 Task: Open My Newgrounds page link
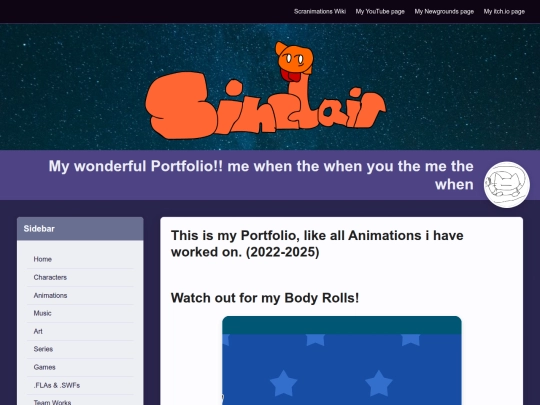[444, 11]
